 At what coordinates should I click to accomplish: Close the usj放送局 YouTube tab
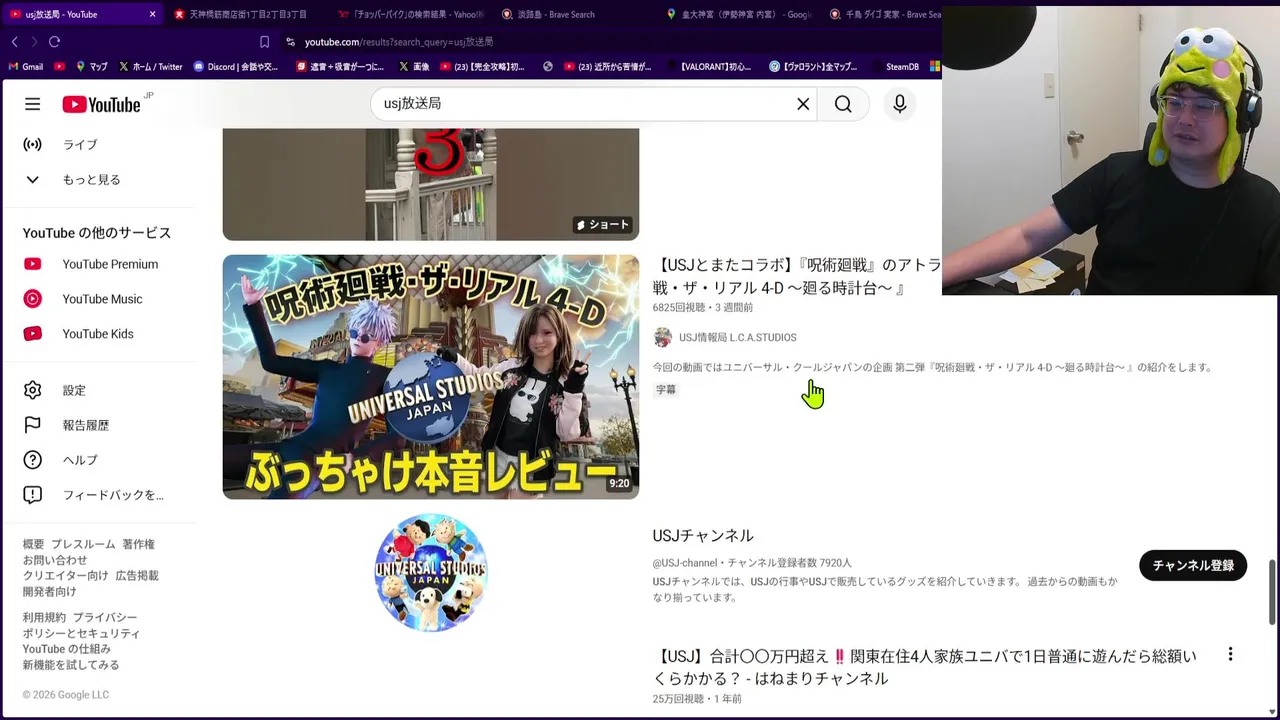pos(152,14)
